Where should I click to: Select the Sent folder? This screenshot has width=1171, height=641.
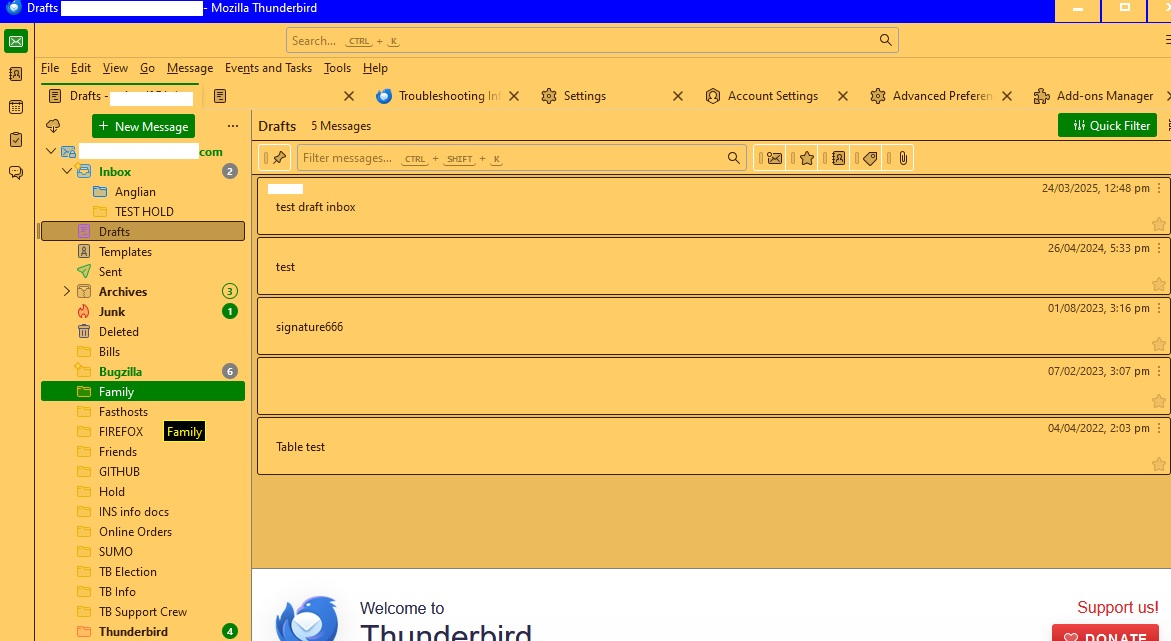(x=142, y=272)
